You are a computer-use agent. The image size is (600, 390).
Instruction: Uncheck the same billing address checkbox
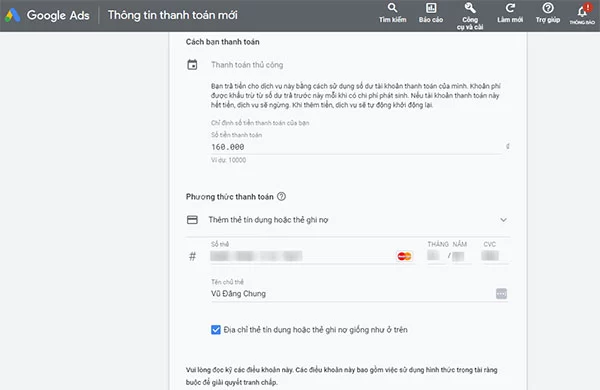216,330
